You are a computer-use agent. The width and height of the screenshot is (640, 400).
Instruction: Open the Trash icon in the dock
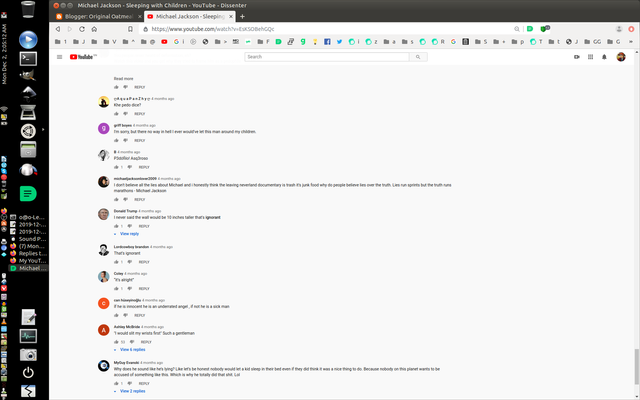(28, 9)
